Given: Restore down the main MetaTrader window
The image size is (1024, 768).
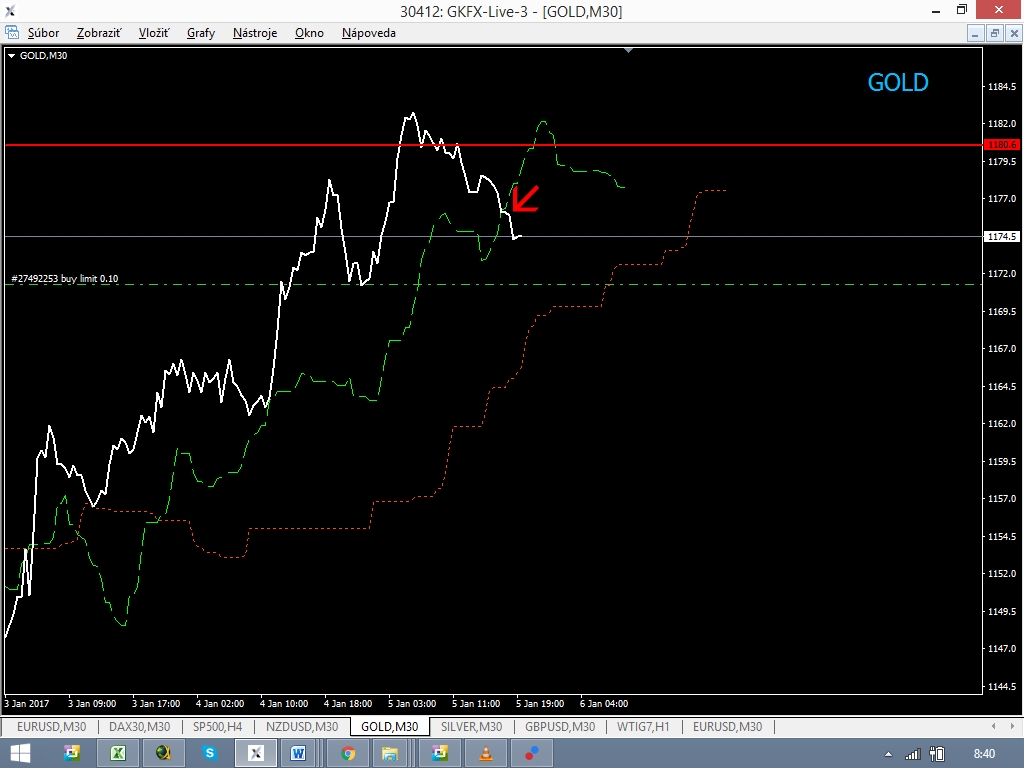Looking at the screenshot, I should [x=962, y=10].
